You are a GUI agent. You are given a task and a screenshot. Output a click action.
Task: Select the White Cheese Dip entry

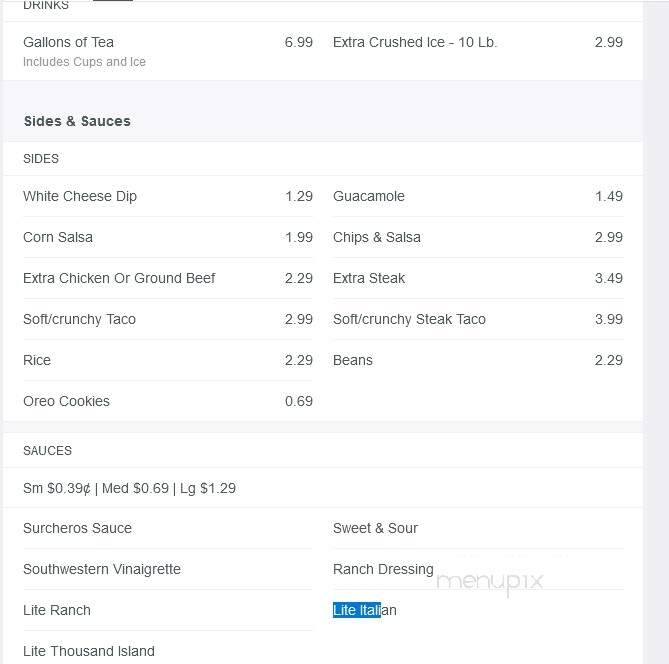[80, 196]
